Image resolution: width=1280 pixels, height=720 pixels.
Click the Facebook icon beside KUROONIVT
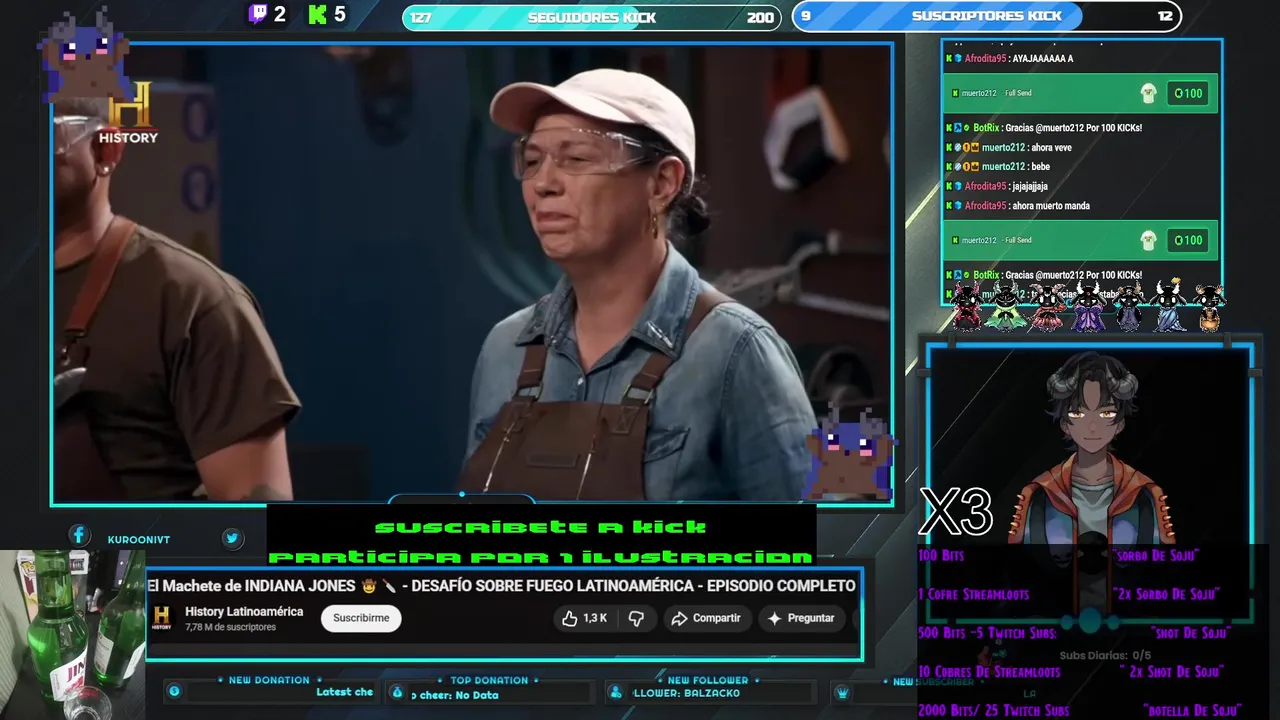79,536
